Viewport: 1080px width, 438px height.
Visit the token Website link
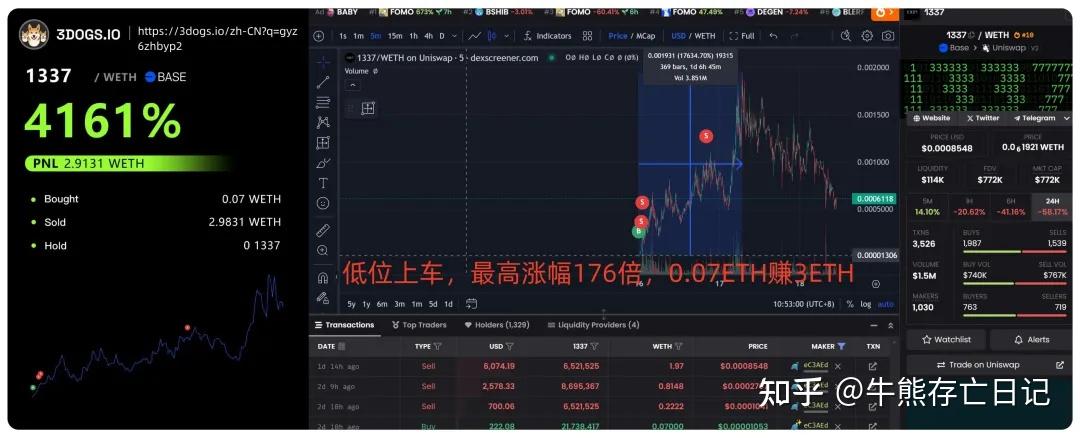pyautogui.click(x=931, y=118)
